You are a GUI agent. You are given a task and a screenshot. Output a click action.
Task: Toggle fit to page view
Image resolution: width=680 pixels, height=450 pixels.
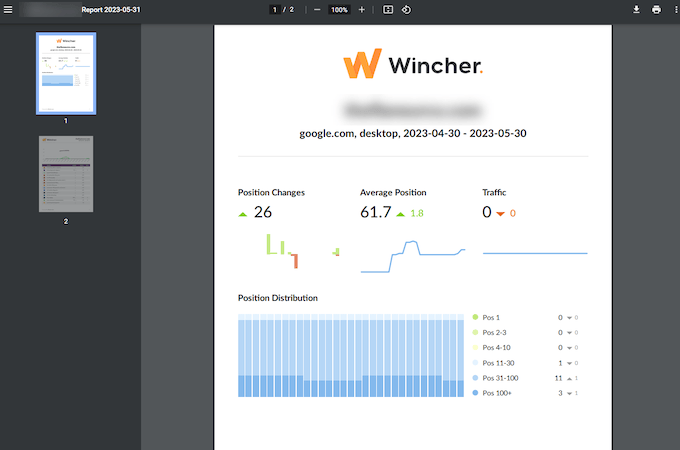pos(388,10)
